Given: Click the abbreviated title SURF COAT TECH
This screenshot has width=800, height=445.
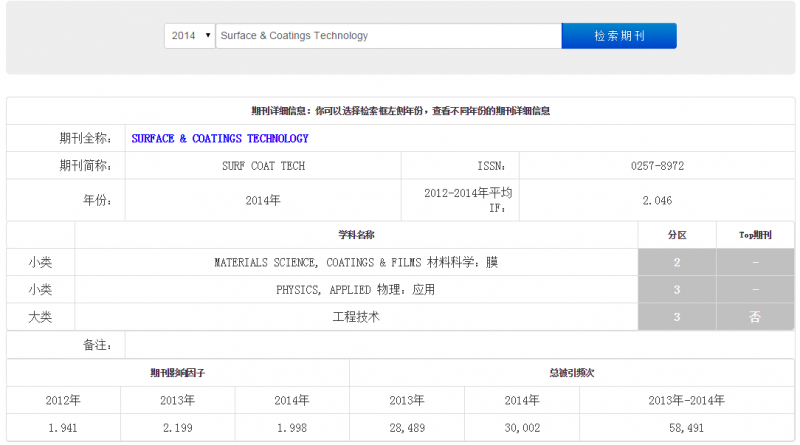Looking at the screenshot, I should tap(263, 166).
